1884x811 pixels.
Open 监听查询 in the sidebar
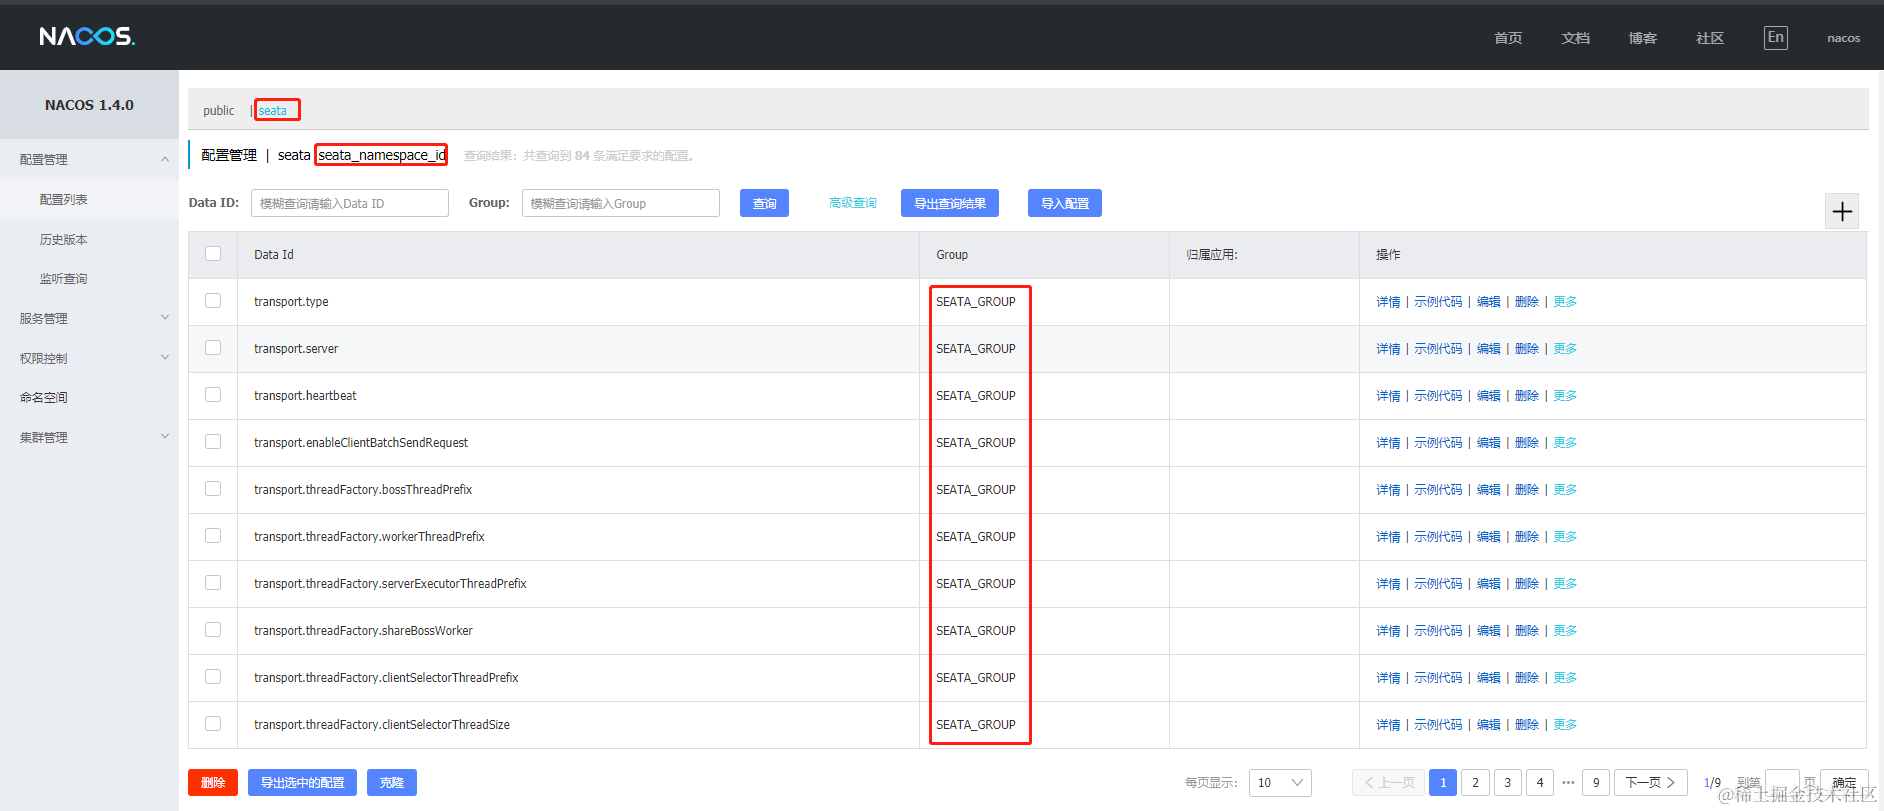click(64, 279)
